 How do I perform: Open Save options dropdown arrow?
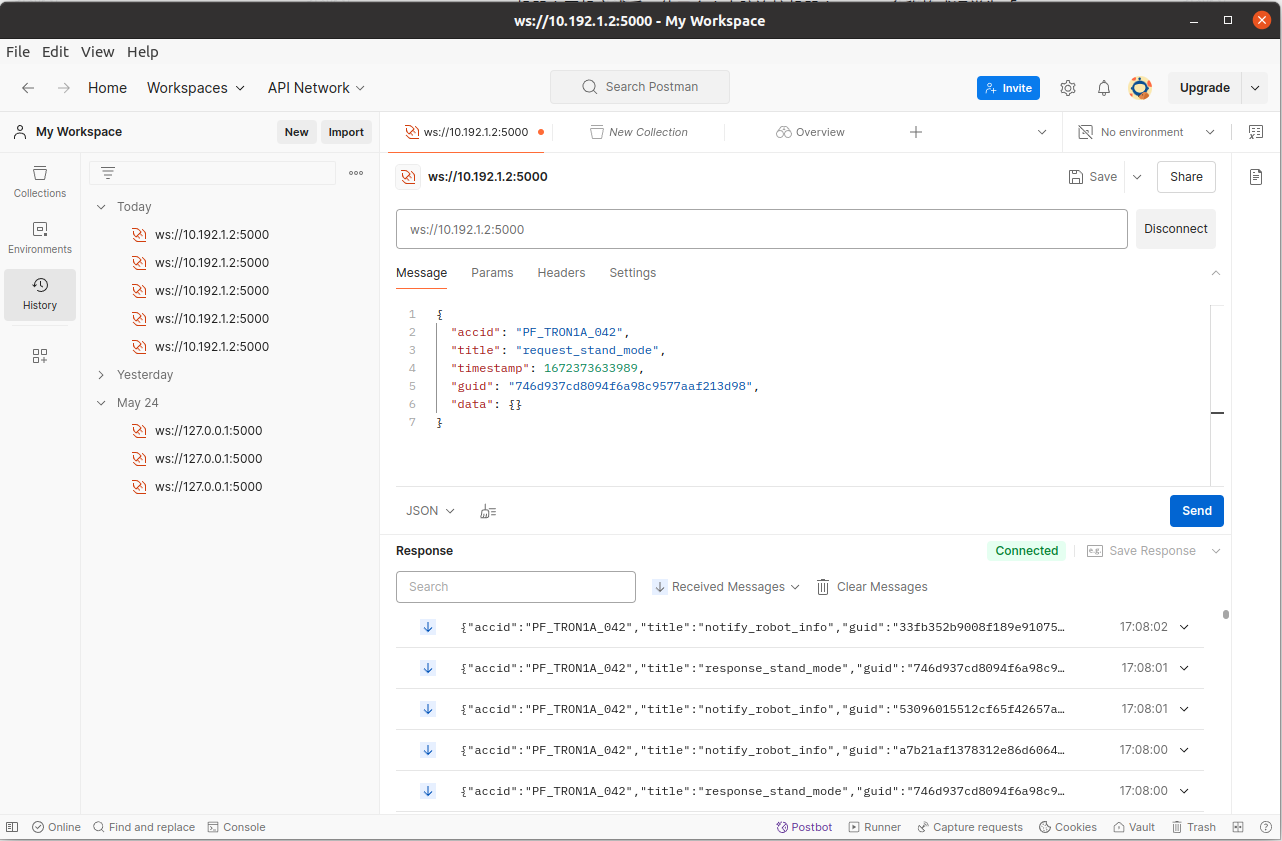coord(1137,177)
